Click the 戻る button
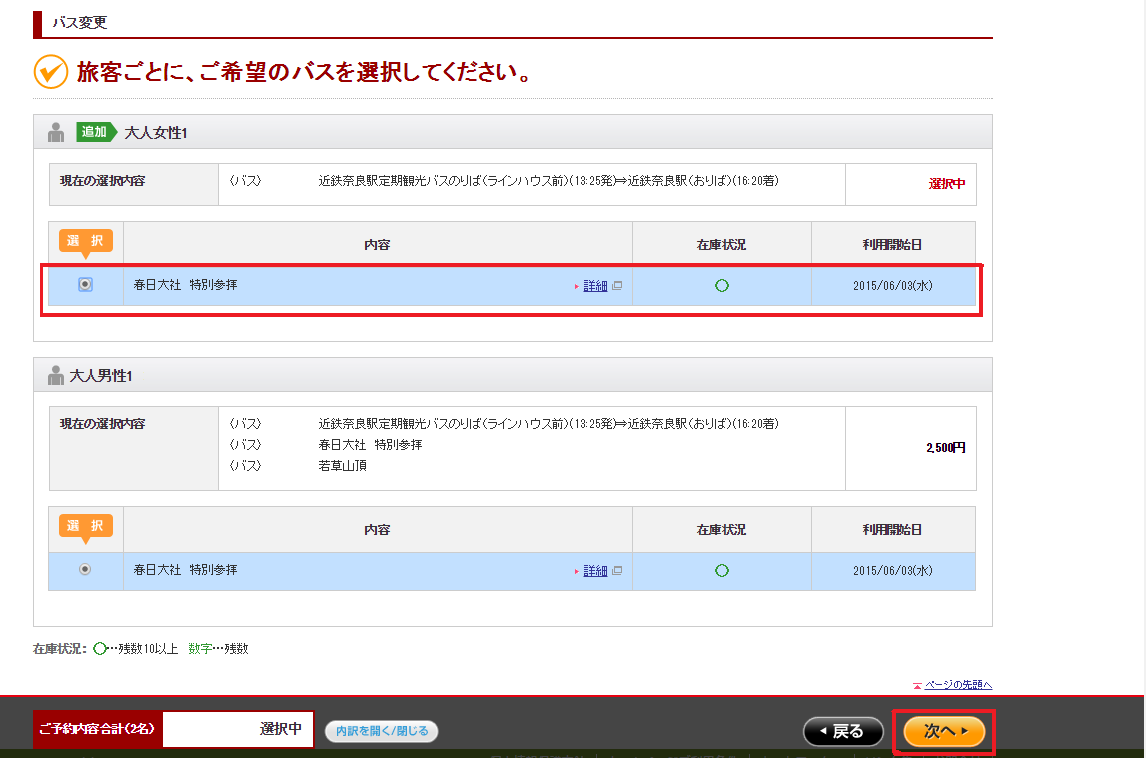 (843, 731)
